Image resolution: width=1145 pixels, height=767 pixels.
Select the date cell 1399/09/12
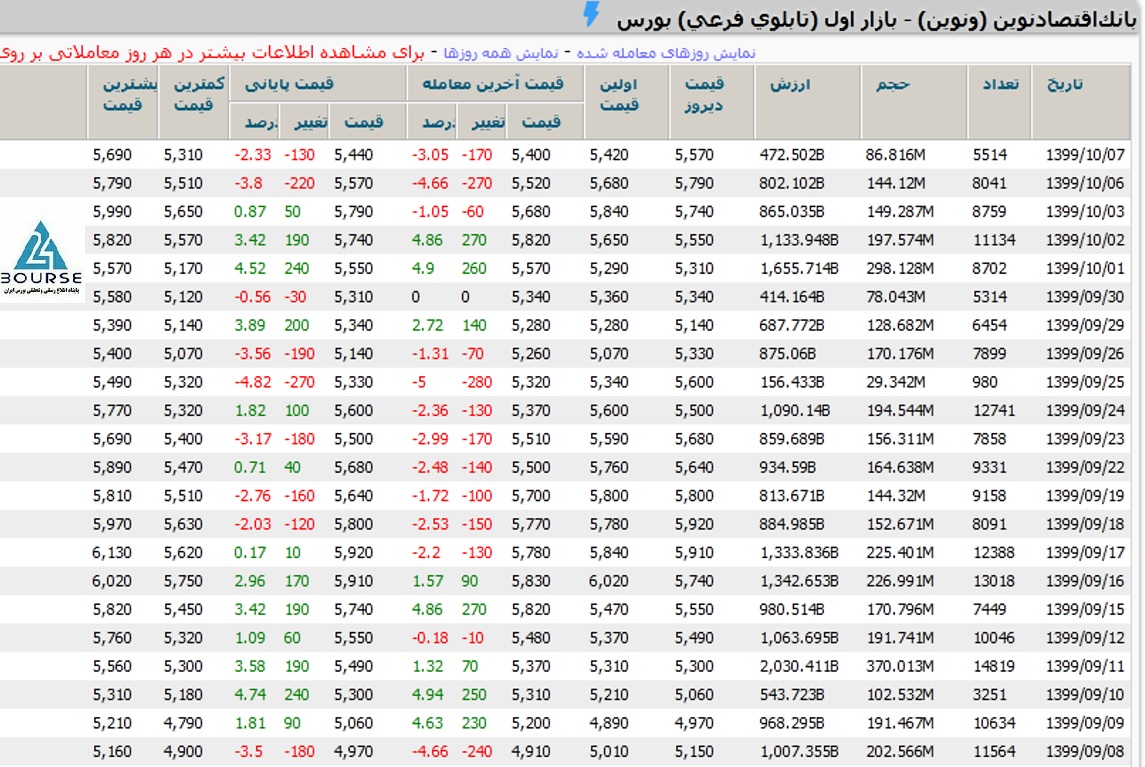point(1085,638)
